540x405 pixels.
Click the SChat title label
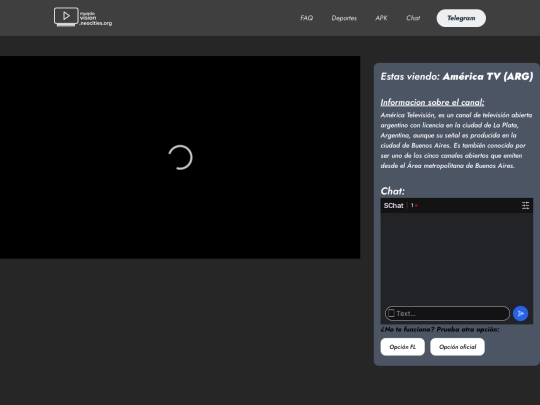click(393, 206)
